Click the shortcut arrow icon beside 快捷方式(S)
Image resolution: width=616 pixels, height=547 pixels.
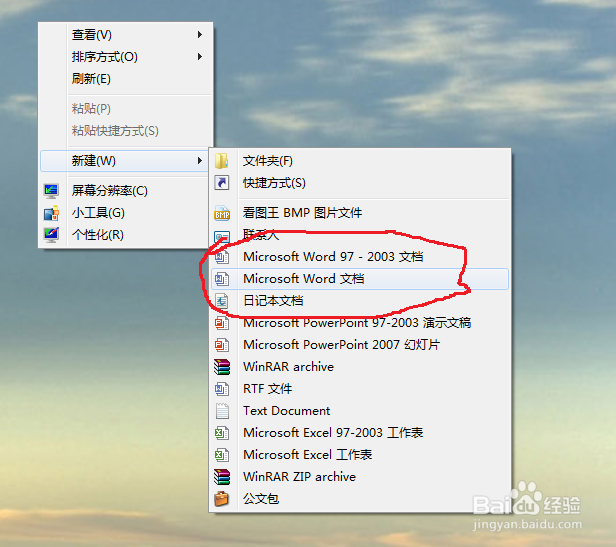222,183
